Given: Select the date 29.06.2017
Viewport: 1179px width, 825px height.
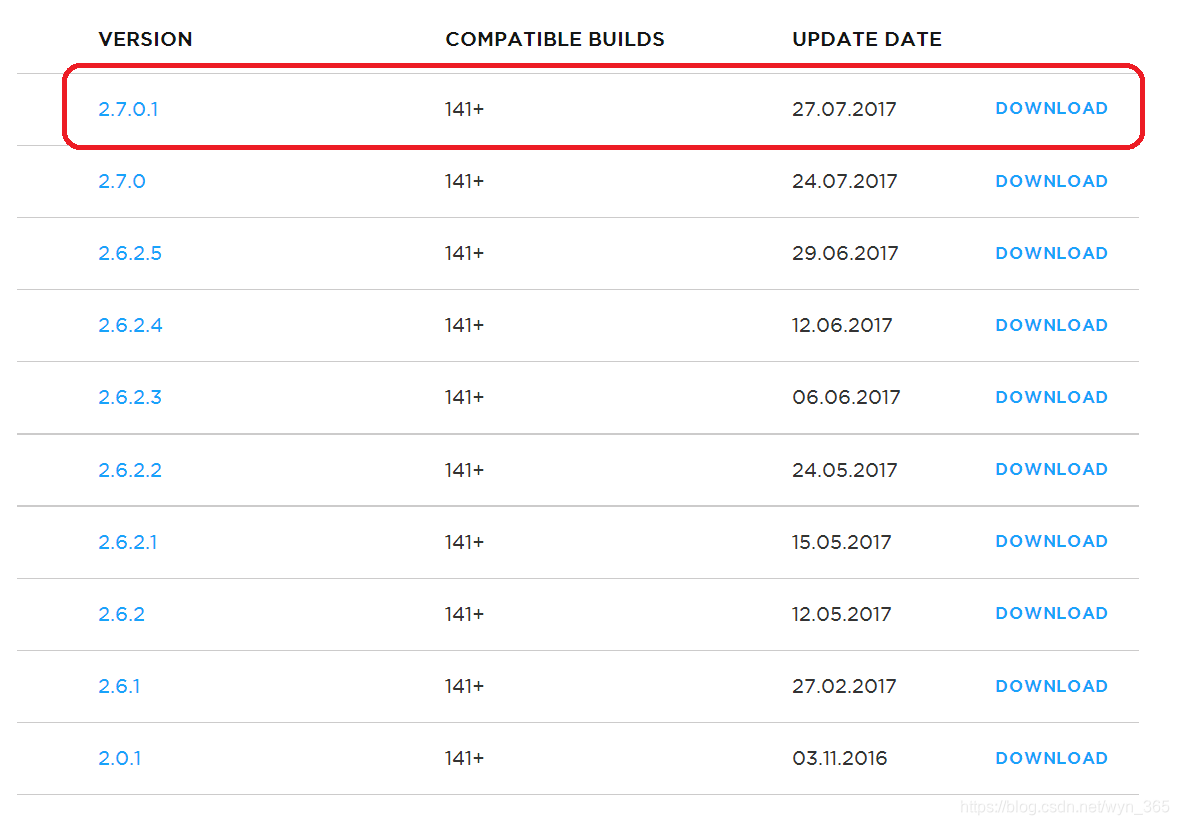Looking at the screenshot, I should [x=845, y=253].
